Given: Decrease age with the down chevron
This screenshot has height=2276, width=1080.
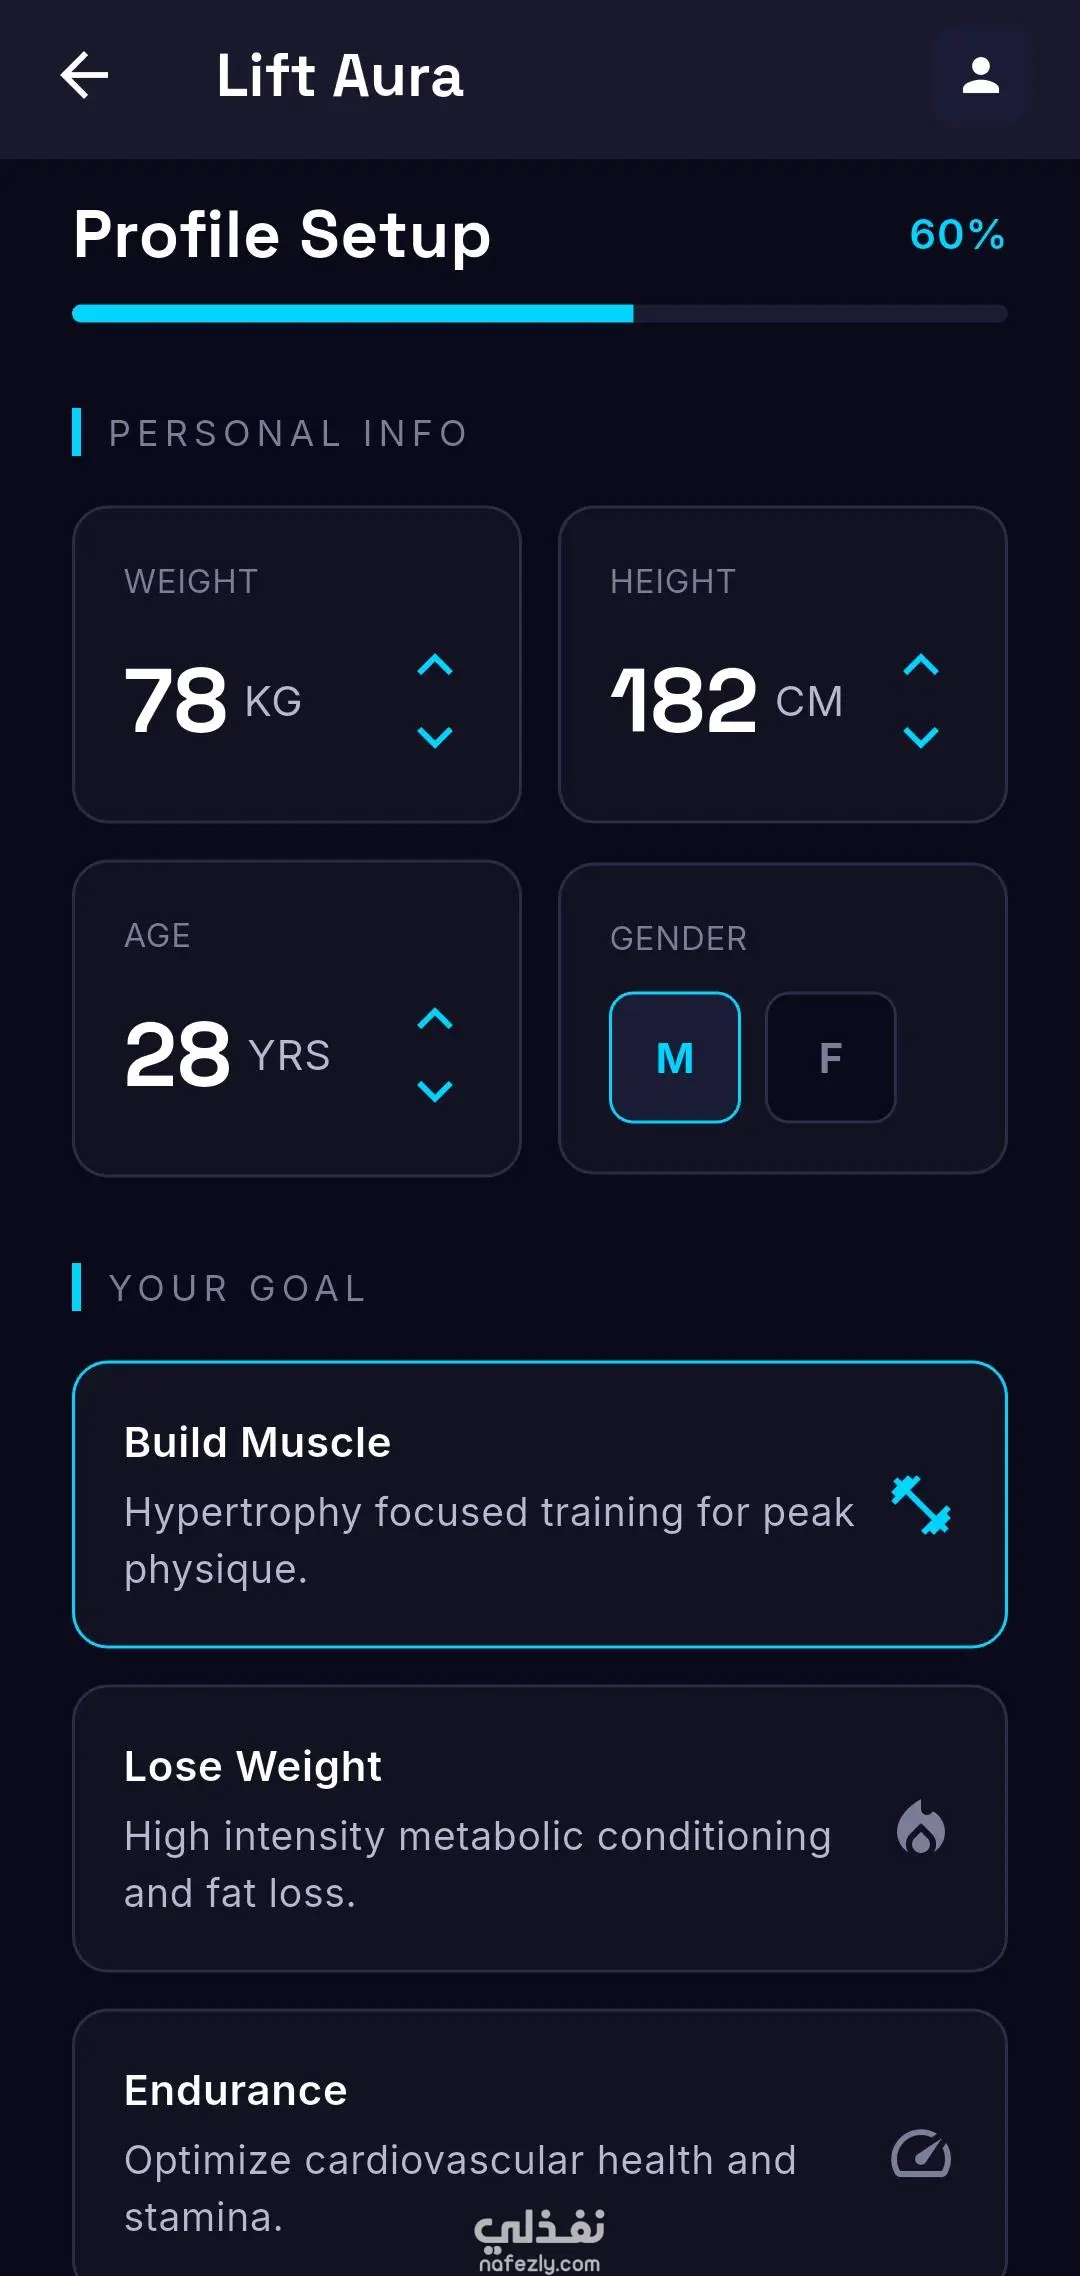Looking at the screenshot, I should tap(435, 1091).
